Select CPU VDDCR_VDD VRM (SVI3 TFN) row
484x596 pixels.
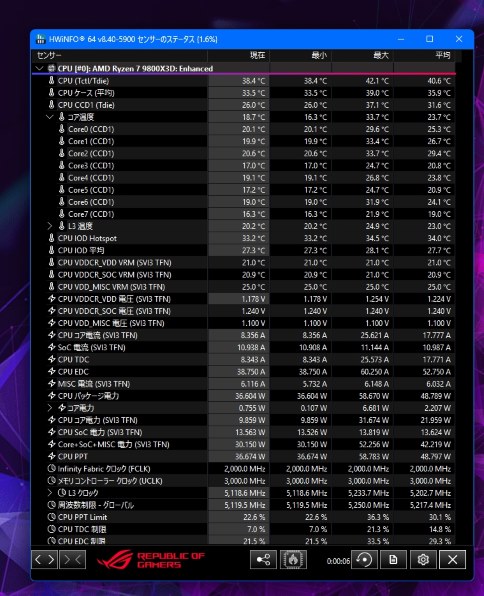[244, 263]
